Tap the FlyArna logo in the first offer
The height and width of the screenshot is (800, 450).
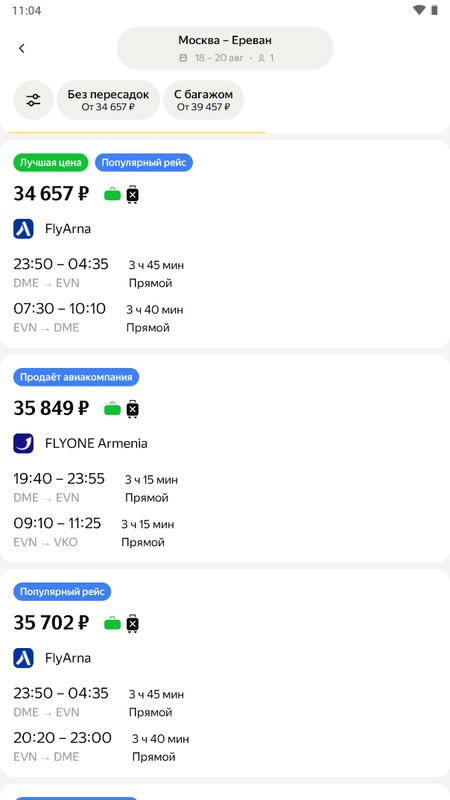pyautogui.click(x=23, y=229)
